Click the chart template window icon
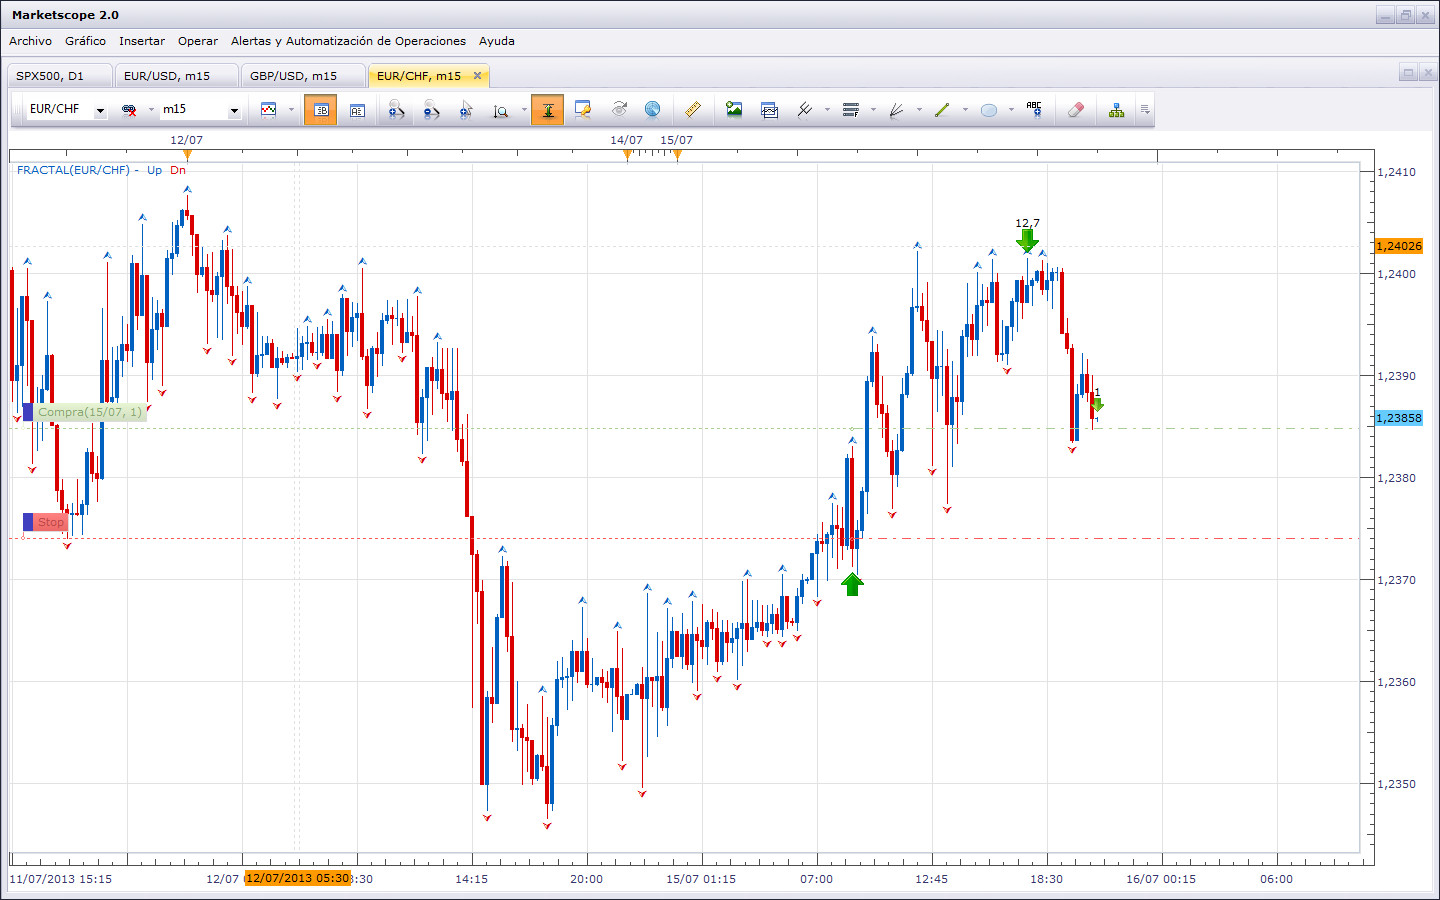Image resolution: width=1440 pixels, height=900 pixels. (x=769, y=110)
